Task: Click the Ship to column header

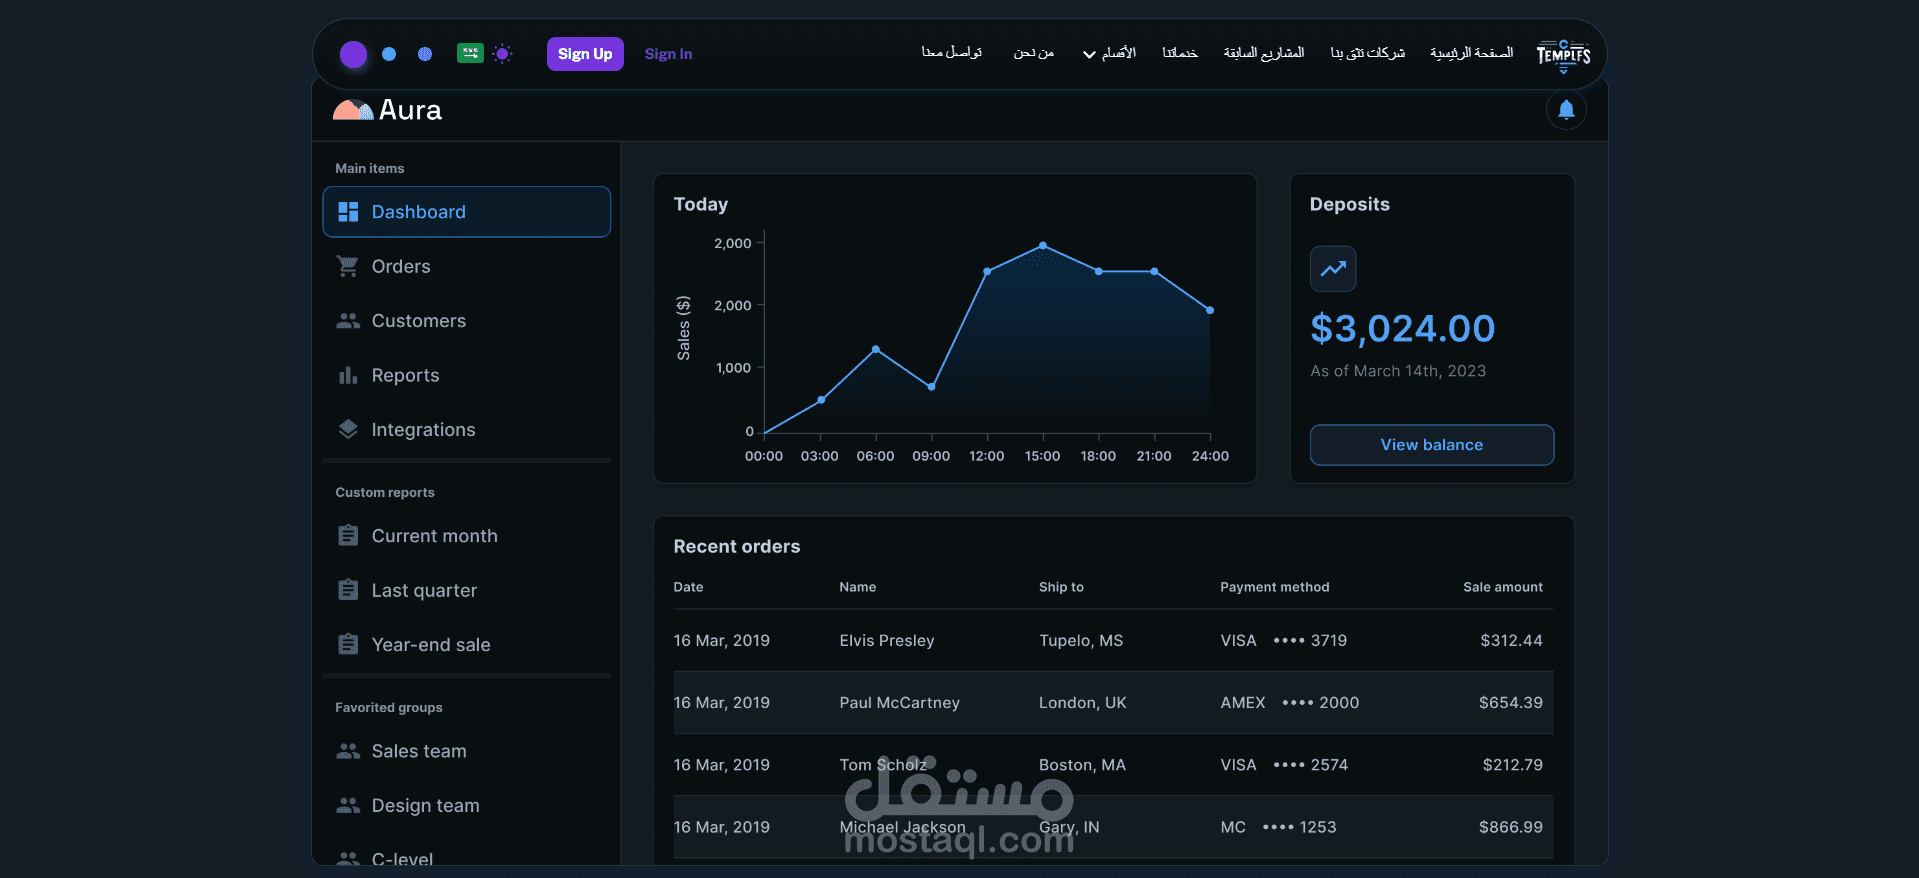Action: click(x=1061, y=587)
